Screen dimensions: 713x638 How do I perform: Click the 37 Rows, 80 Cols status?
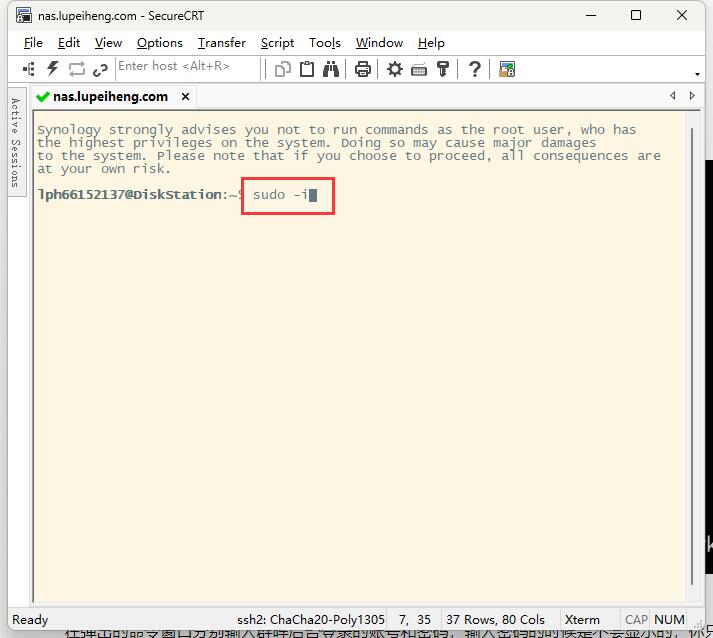tap(495, 619)
